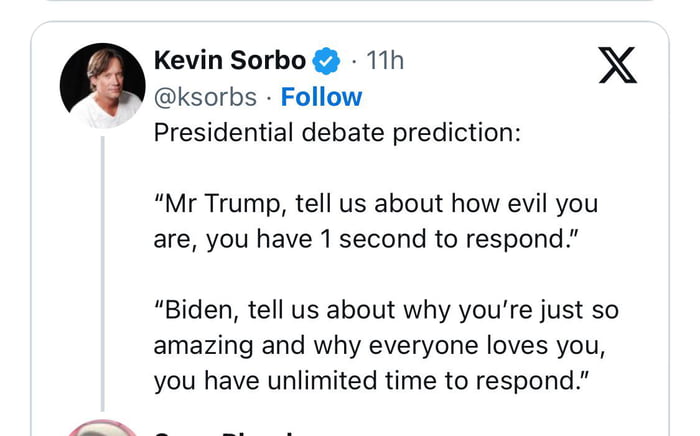Click the "you have unlimited time to respond" line
The width and height of the screenshot is (700, 436).
pyautogui.click(x=369, y=381)
